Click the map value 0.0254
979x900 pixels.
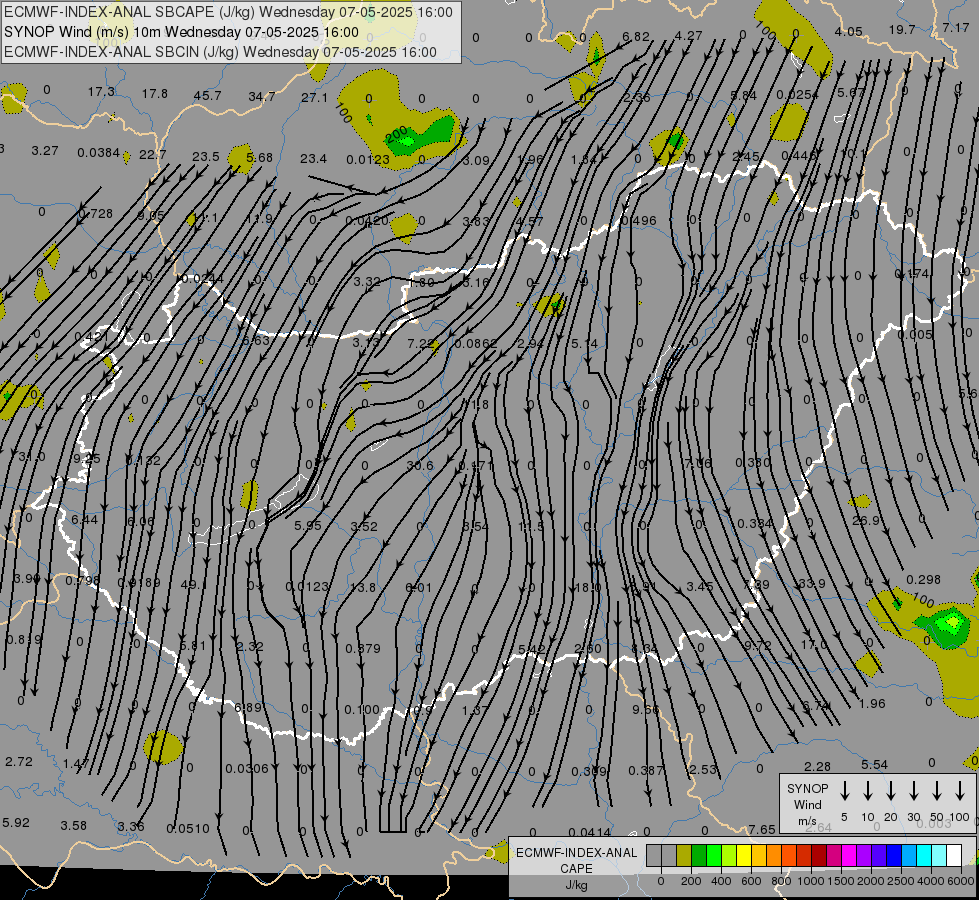point(797,94)
